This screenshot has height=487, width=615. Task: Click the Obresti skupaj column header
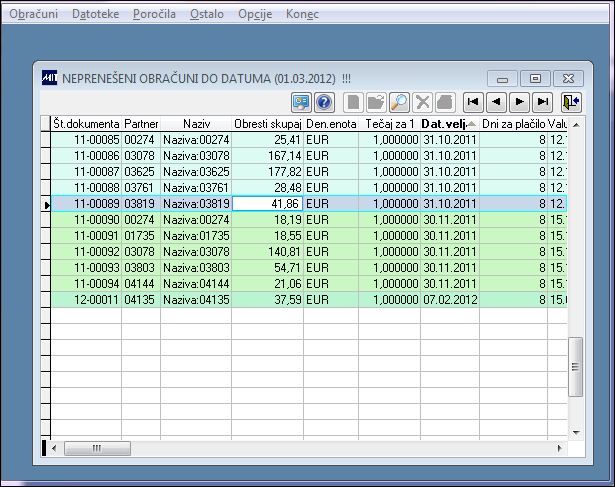coord(267,124)
